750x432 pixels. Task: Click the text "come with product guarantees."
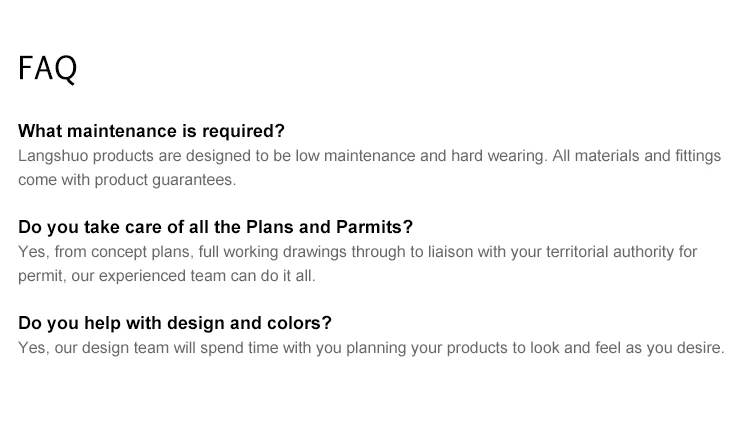point(127,180)
